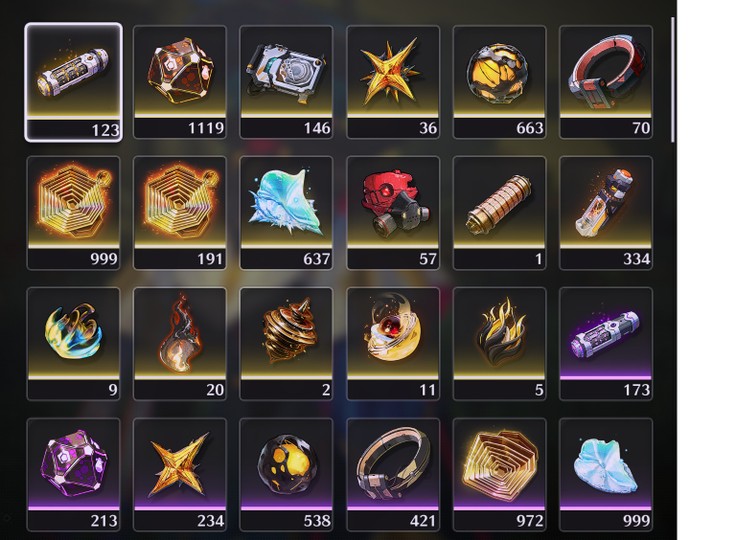Click the inventory vertical scrollbar
736x540 pixels.
[x=673, y=80]
